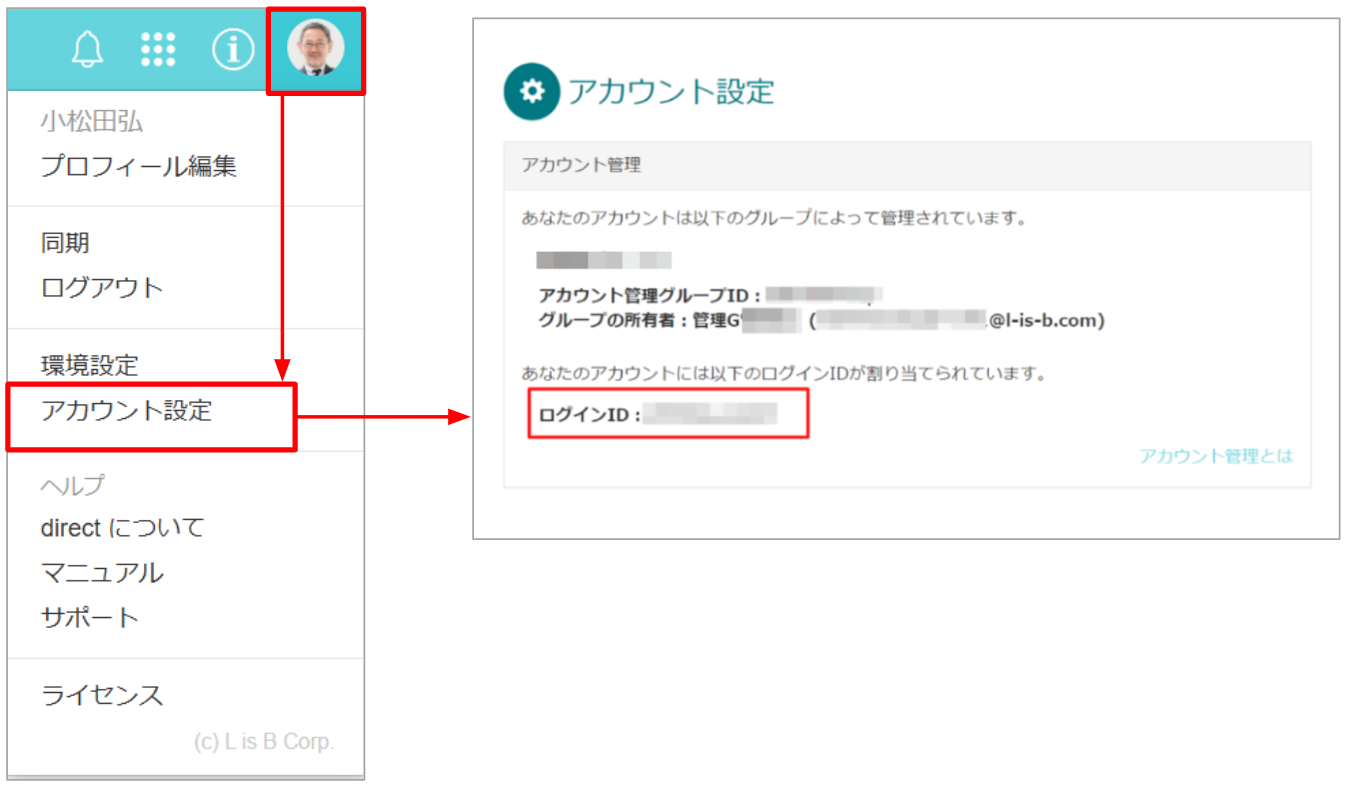The width and height of the screenshot is (1352, 789).
Task: Click the information circle icon
Action: (233, 49)
